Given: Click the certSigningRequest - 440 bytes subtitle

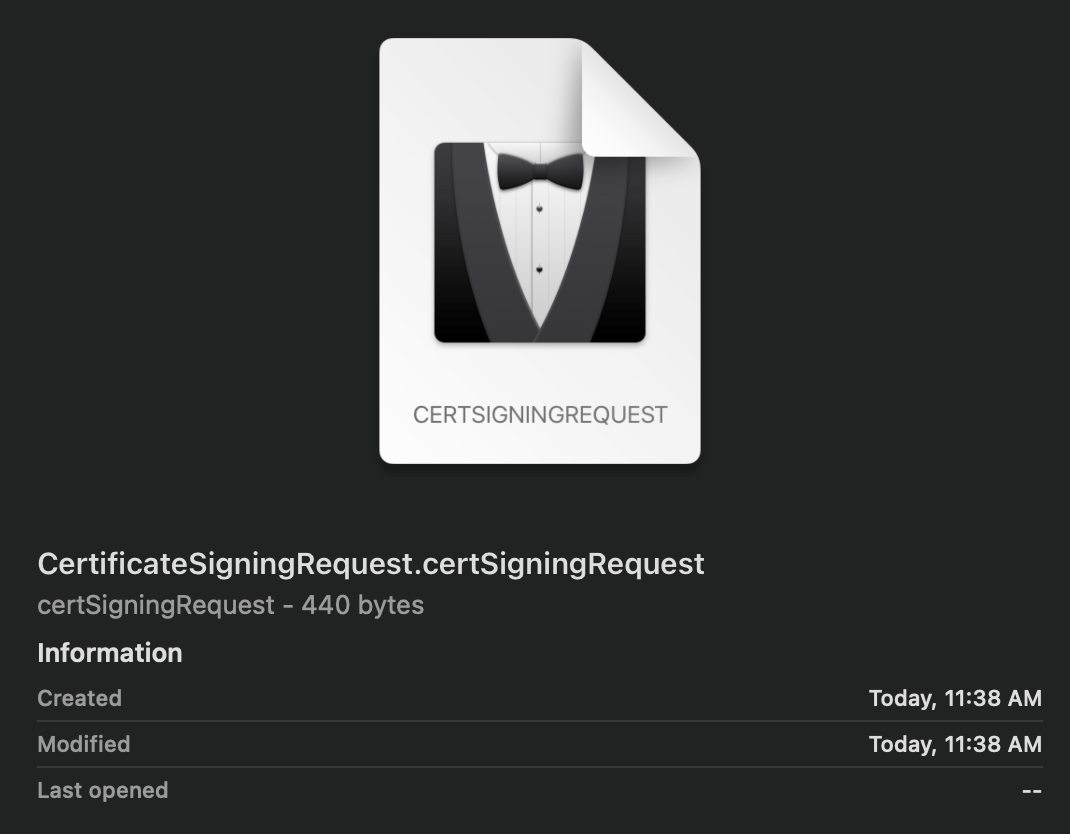Looking at the screenshot, I should (x=230, y=604).
